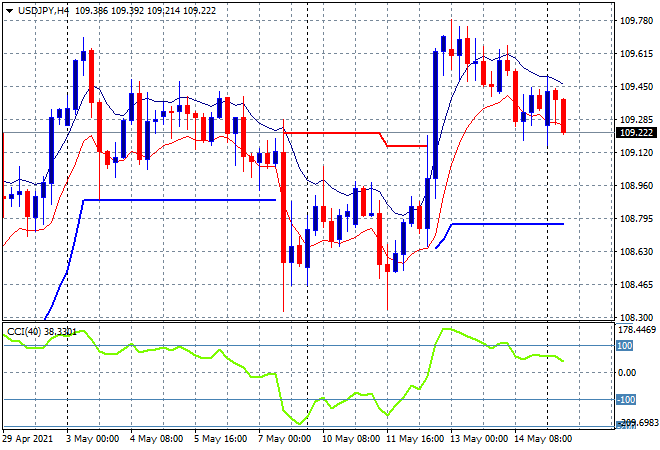The height and width of the screenshot is (450, 660).
Task: Click the 14 May 08:00 time label
Action: tap(543, 439)
